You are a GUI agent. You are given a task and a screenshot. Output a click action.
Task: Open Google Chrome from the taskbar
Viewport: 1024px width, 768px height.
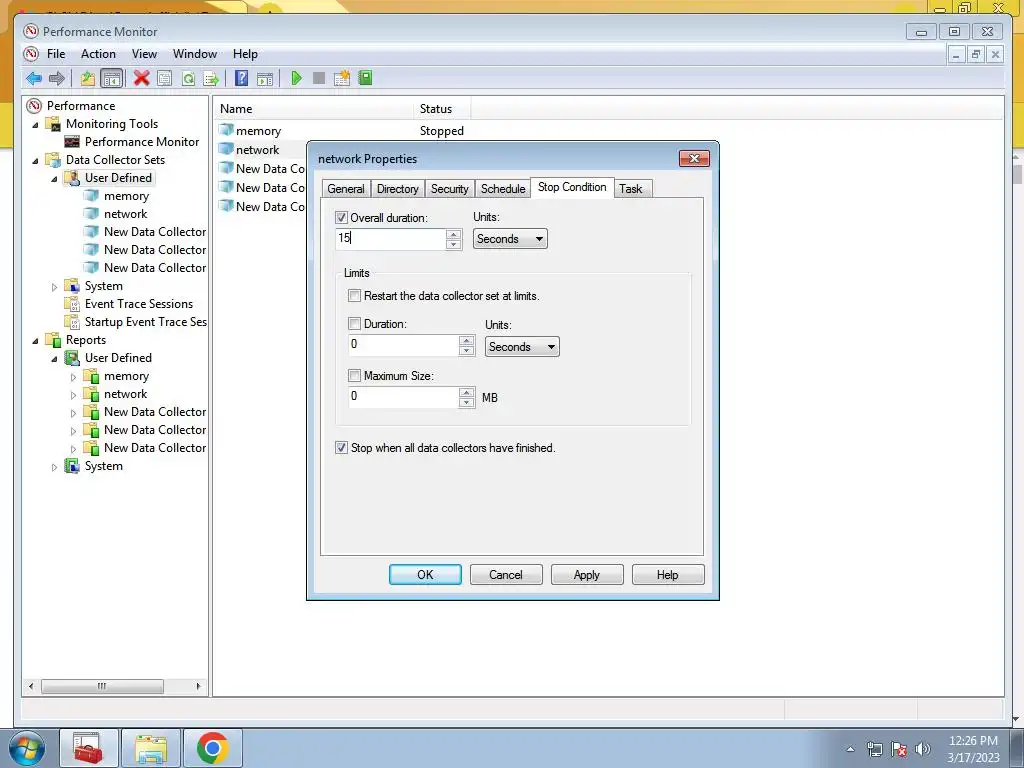212,748
